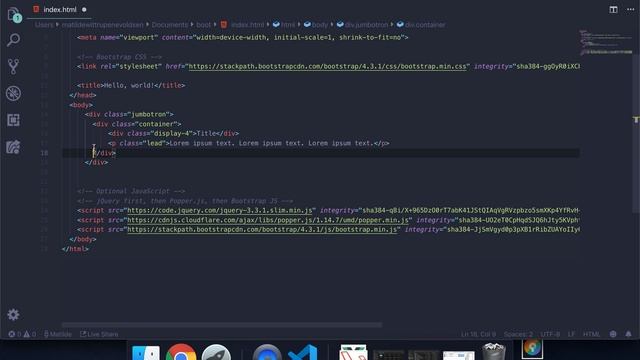640x360 pixels.
Task: Click the Users breadcrumb segment
Action: tap(44, 25)
